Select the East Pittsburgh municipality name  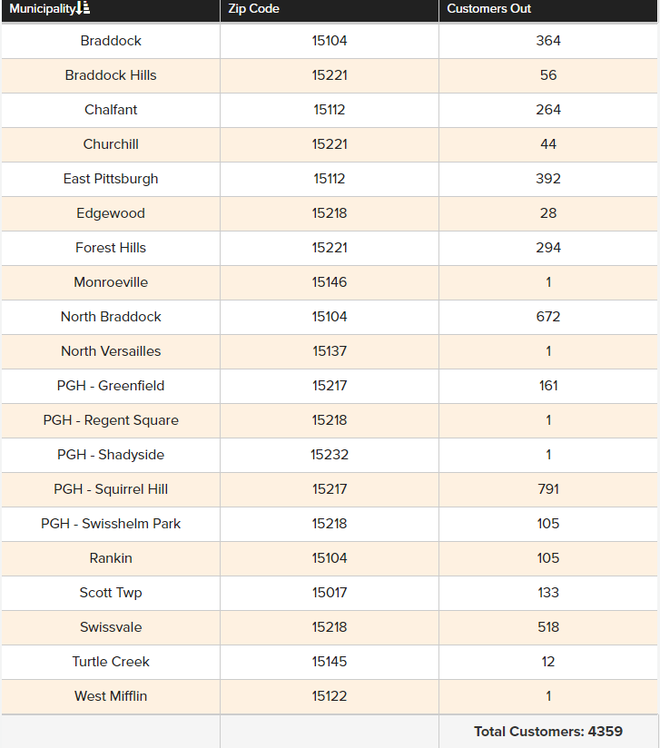[111, 179]
